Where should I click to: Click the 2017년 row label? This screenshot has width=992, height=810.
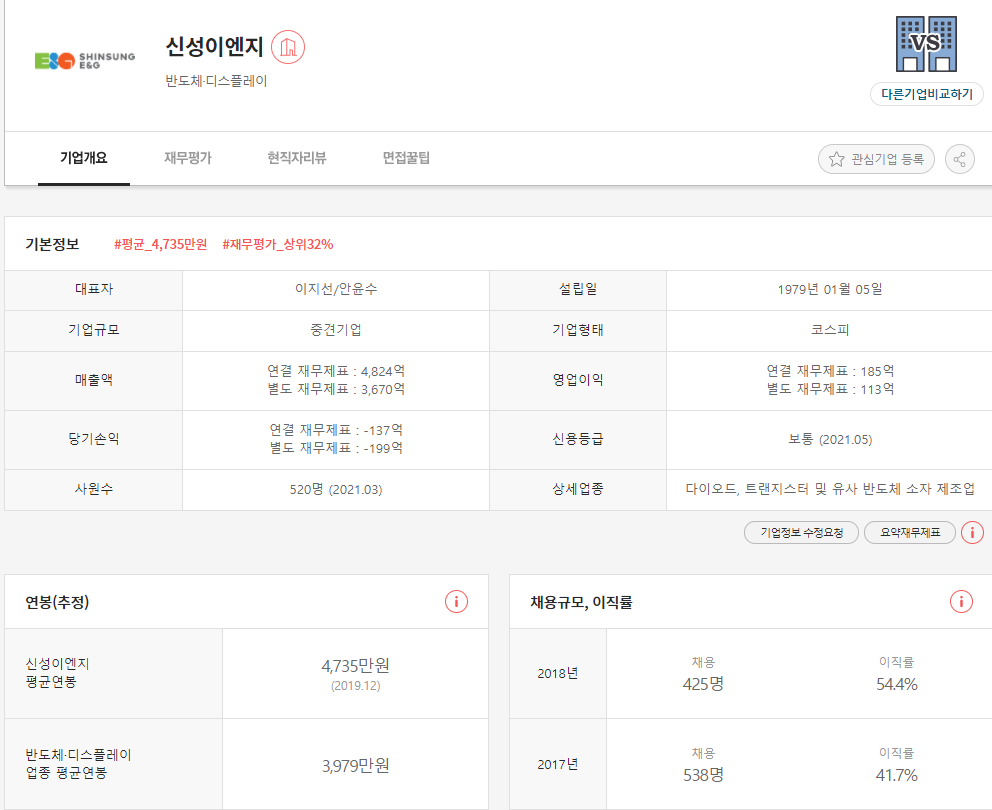pos(557,764)
